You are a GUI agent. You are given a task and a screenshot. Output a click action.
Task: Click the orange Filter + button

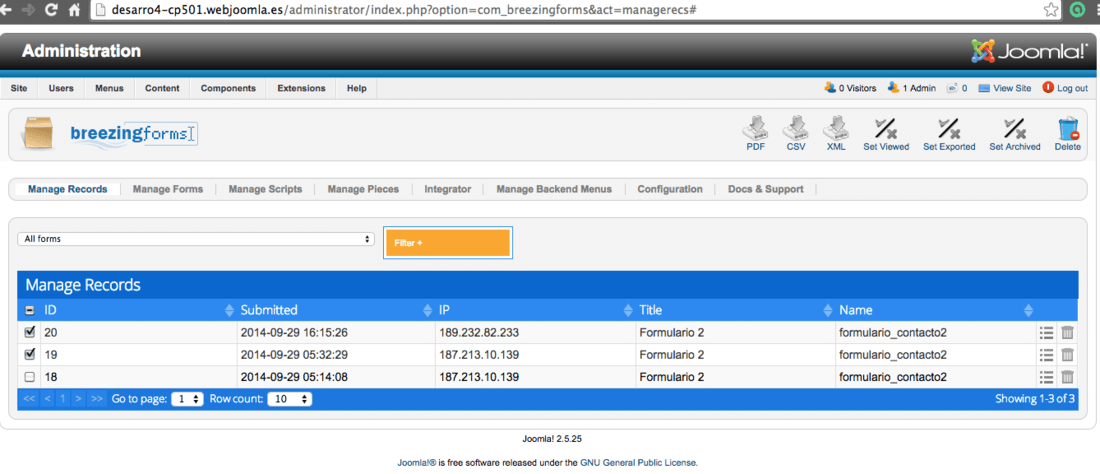point(448,243)
